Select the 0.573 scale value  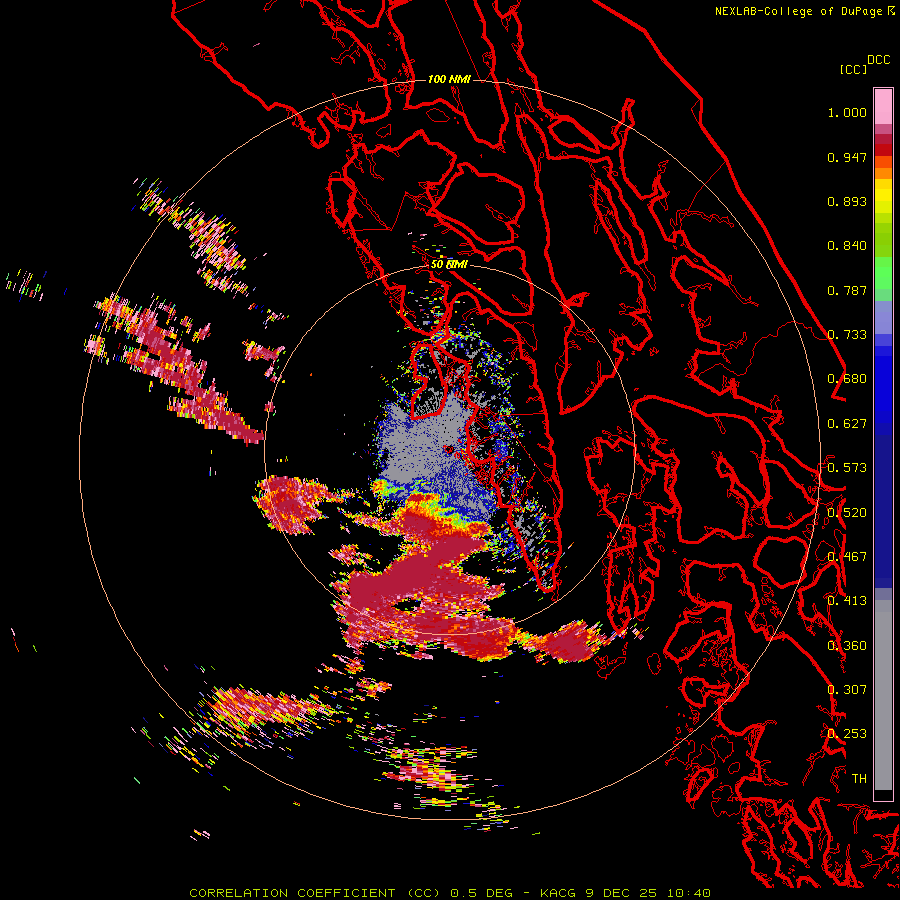click(847, 468)
